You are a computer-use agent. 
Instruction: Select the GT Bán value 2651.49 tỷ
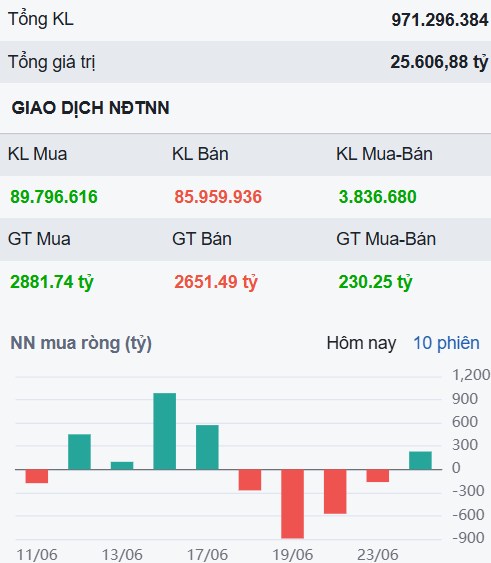click(216, 282)
